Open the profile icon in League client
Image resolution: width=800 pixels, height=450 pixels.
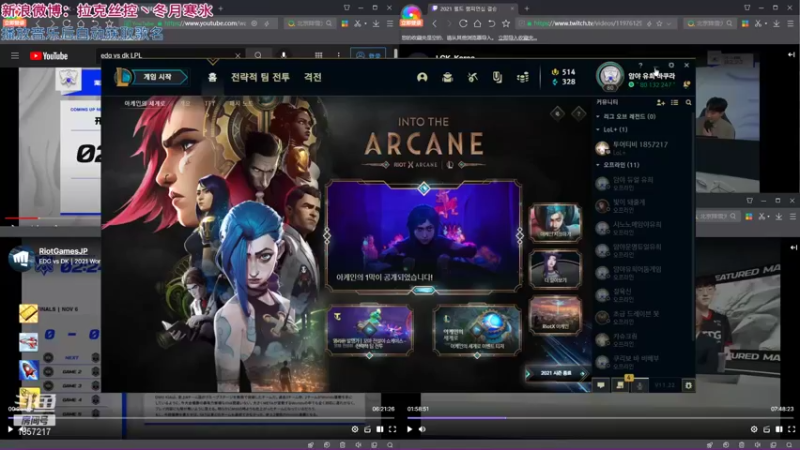coord(422,77)
